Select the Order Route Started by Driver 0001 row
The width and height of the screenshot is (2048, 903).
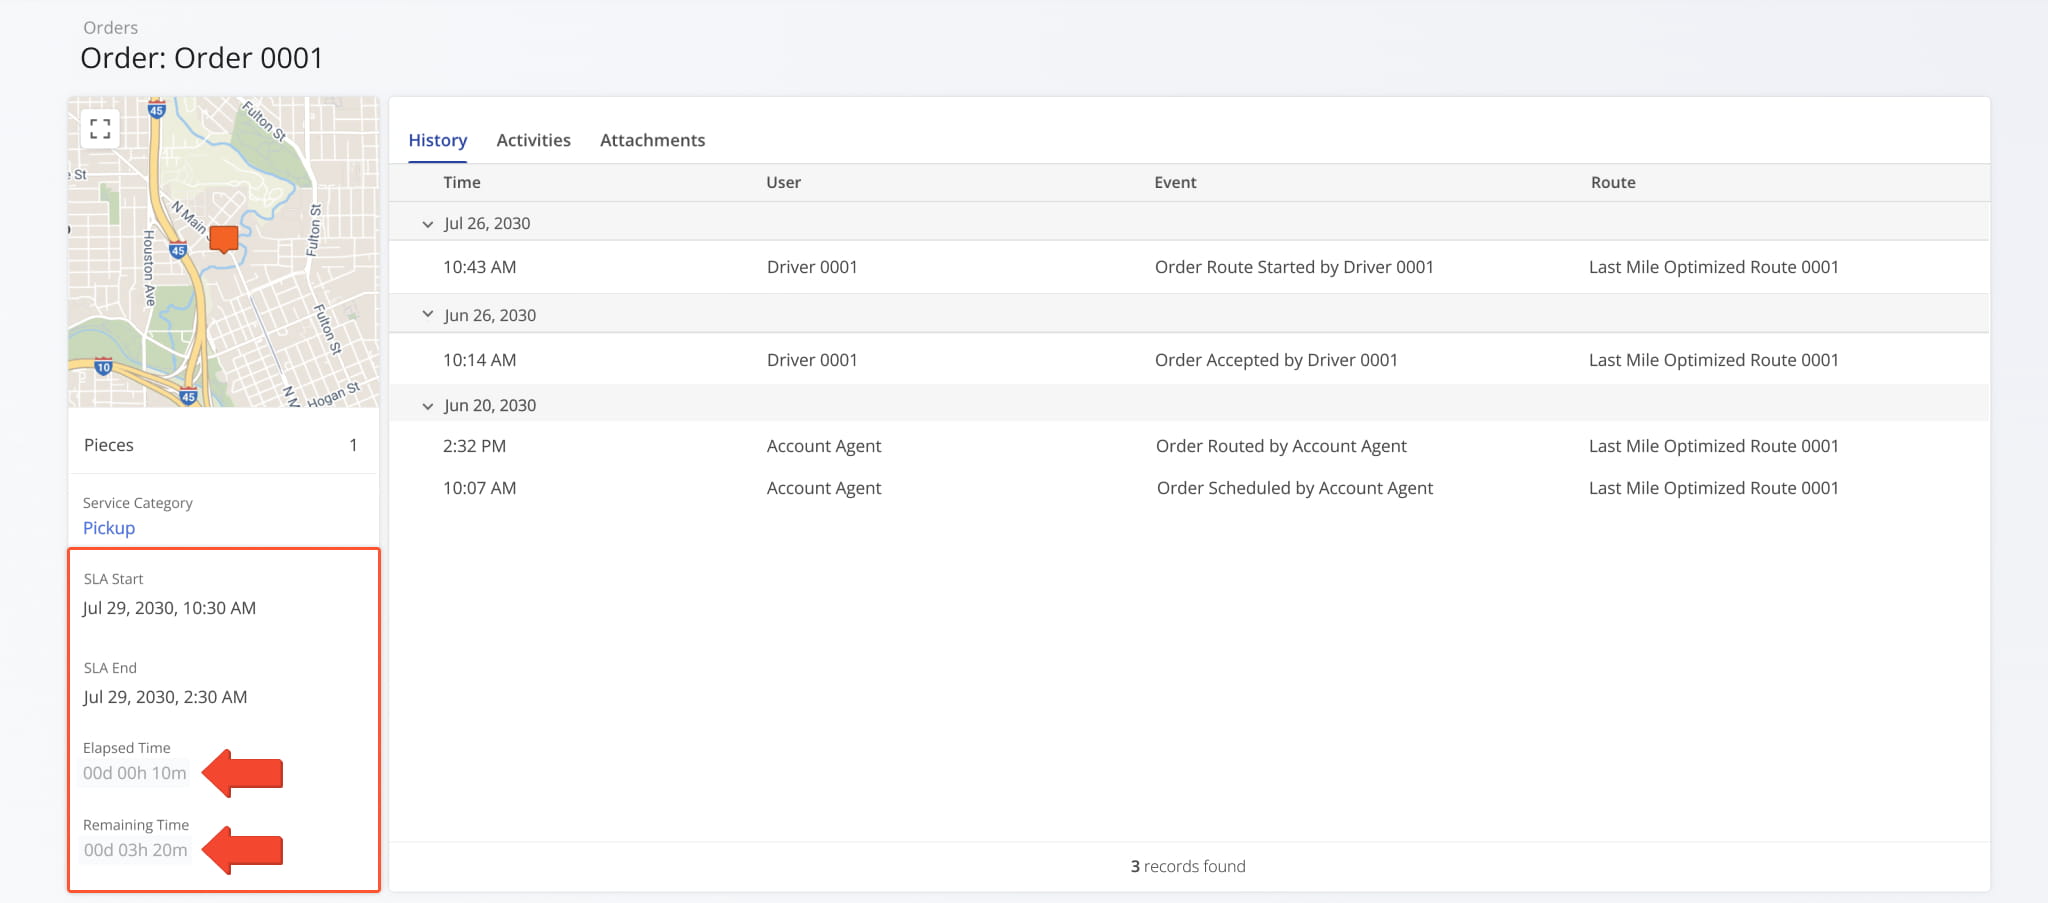[1294, 267]
